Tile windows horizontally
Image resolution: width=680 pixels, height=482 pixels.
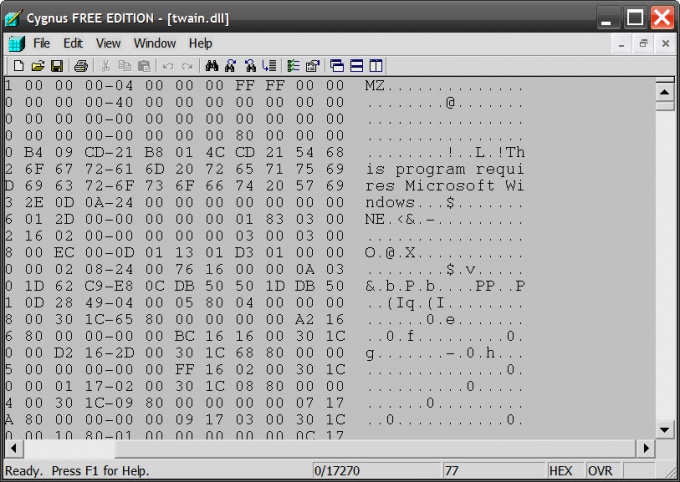coord(356,66)
